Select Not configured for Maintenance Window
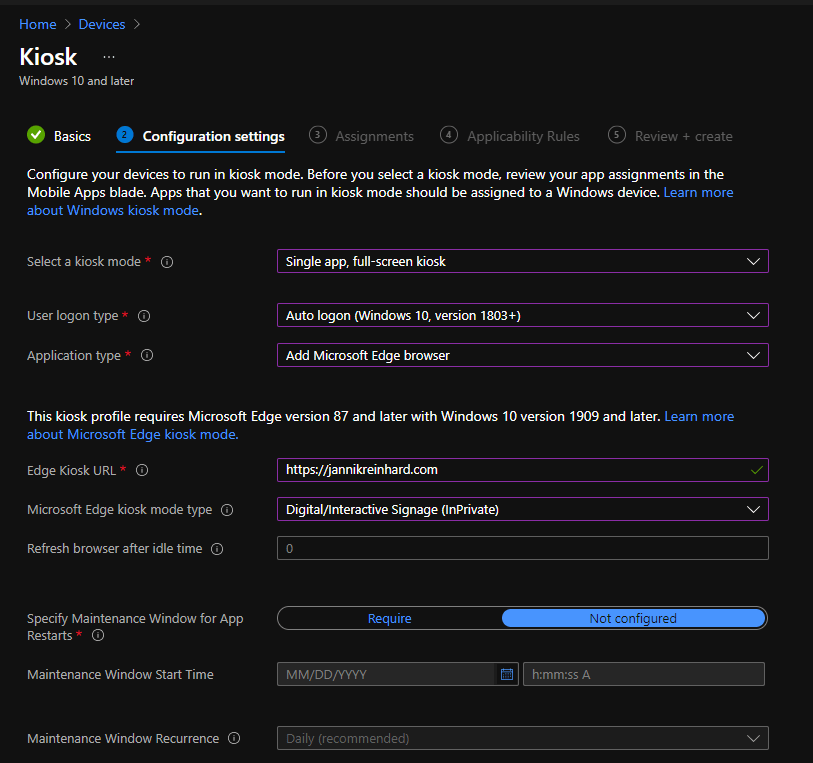 [x=632, y=618]
